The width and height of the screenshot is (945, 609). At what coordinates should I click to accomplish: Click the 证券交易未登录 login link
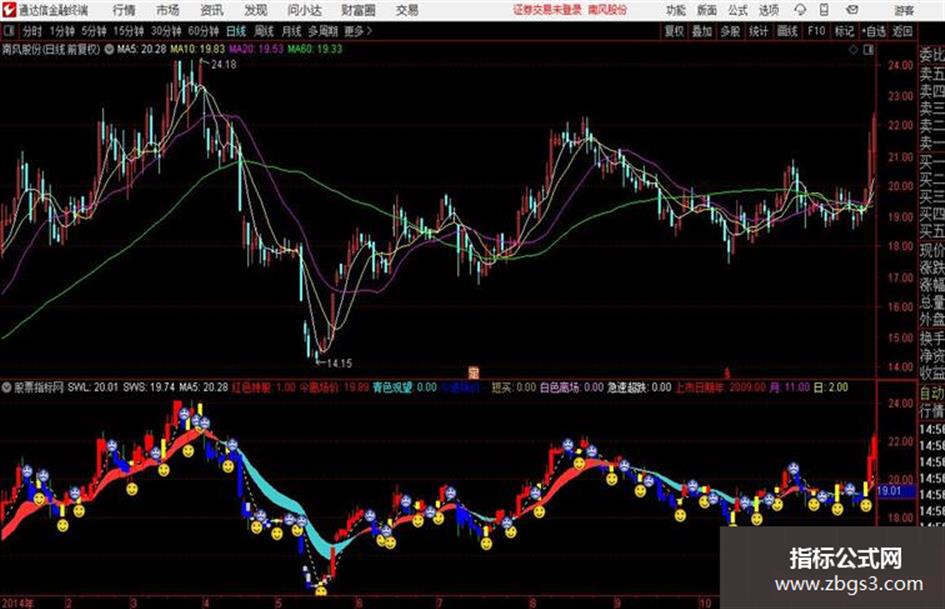click(x=547, y=10)
